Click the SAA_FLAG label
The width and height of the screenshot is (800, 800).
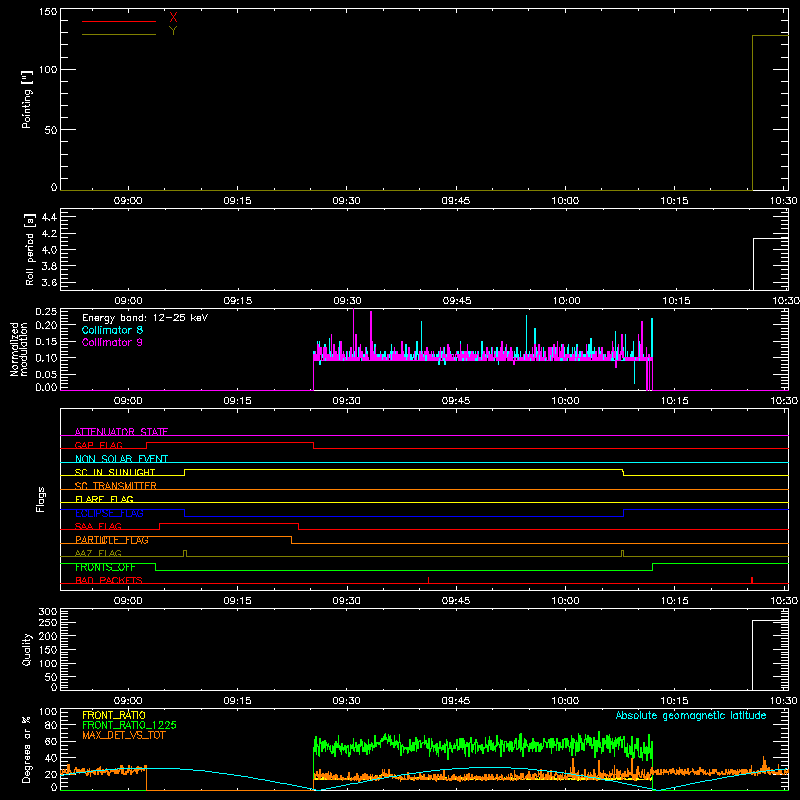(x=98, y=527)
